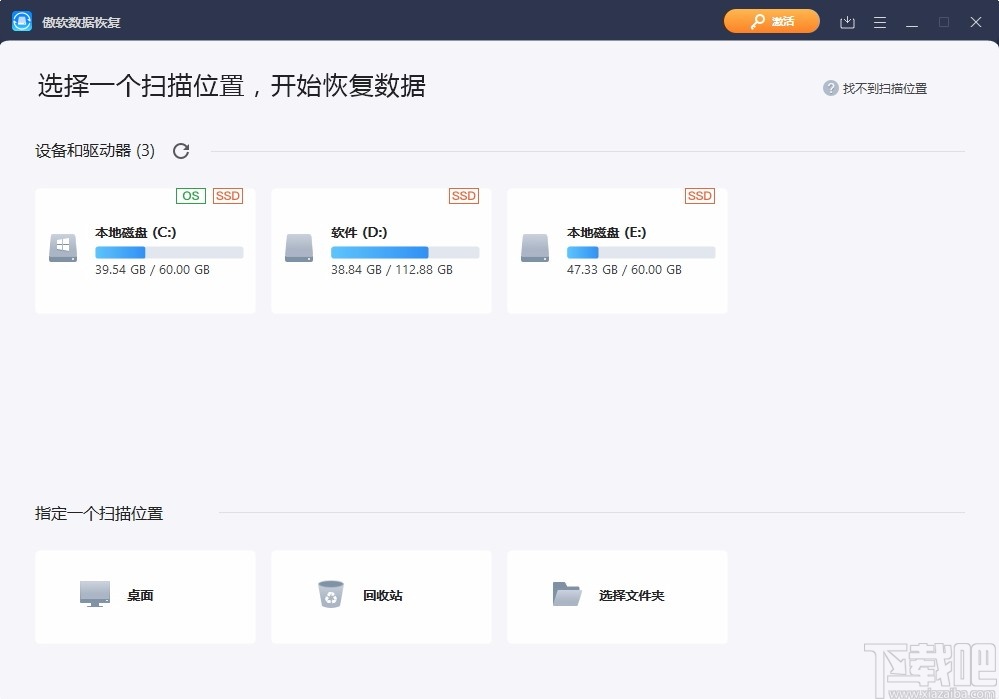Click the app logo at the top left

21,20
